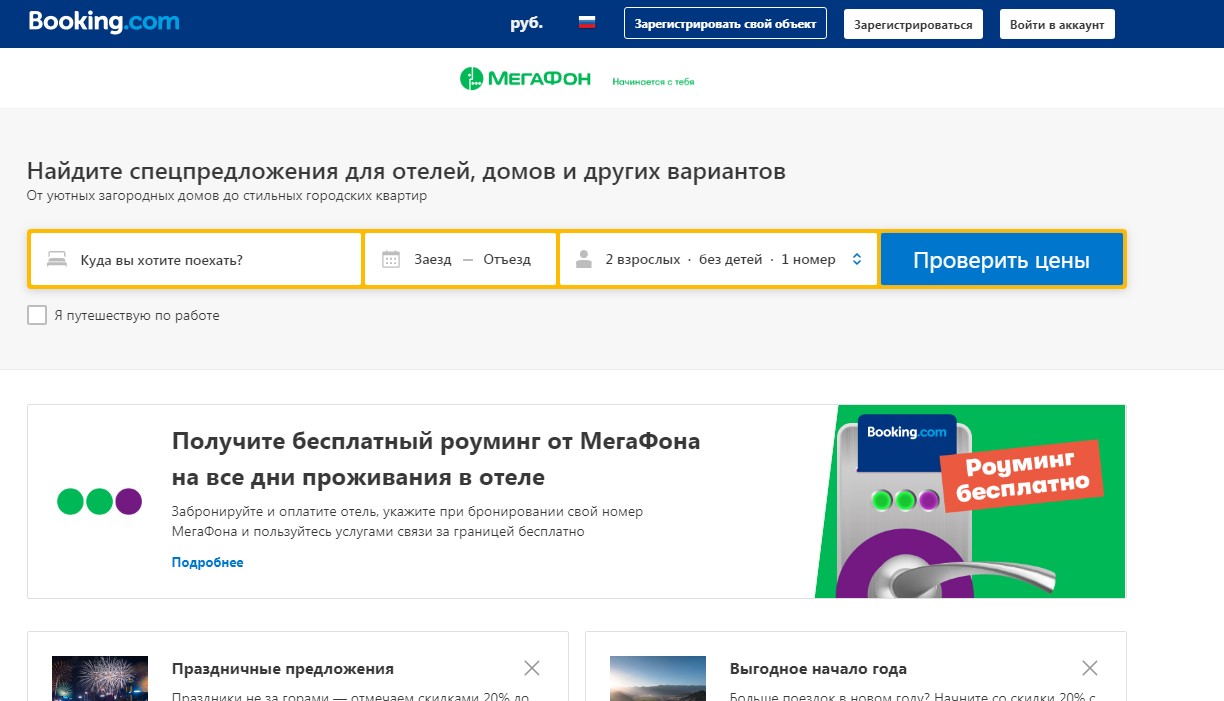Click Зарегистрировать свой объект button
The height and width of the screenshot is (701, 1224).
[x=725, y=24]
